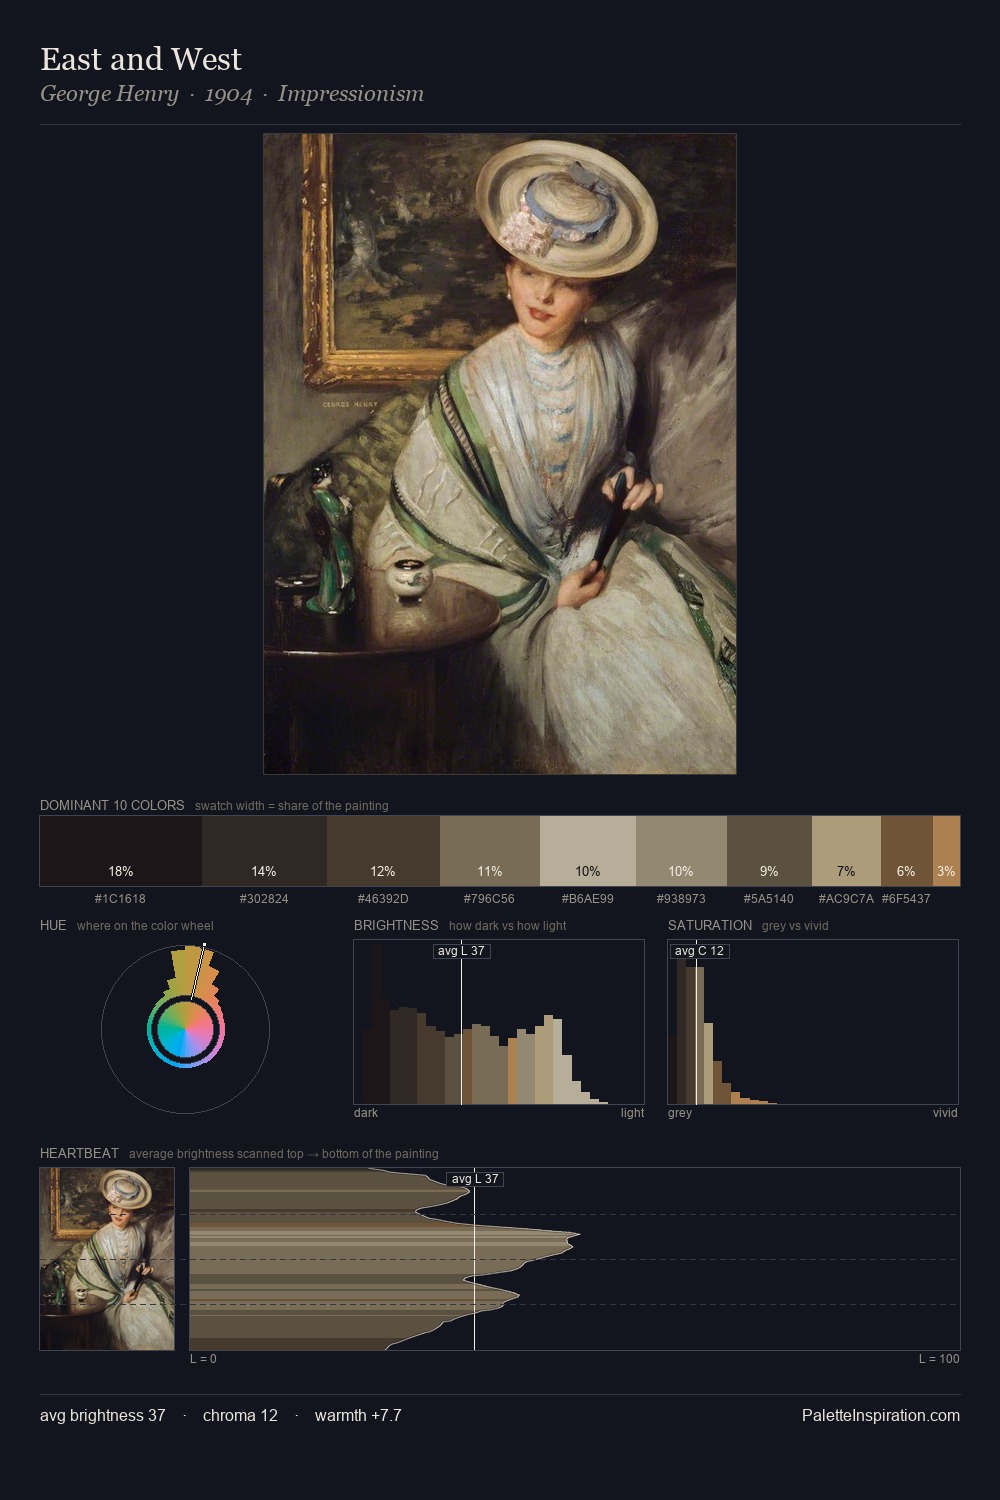Click the L = 100 axis label
The height and width of the screenshot is (1500, 1000).
click(939, 1359)
